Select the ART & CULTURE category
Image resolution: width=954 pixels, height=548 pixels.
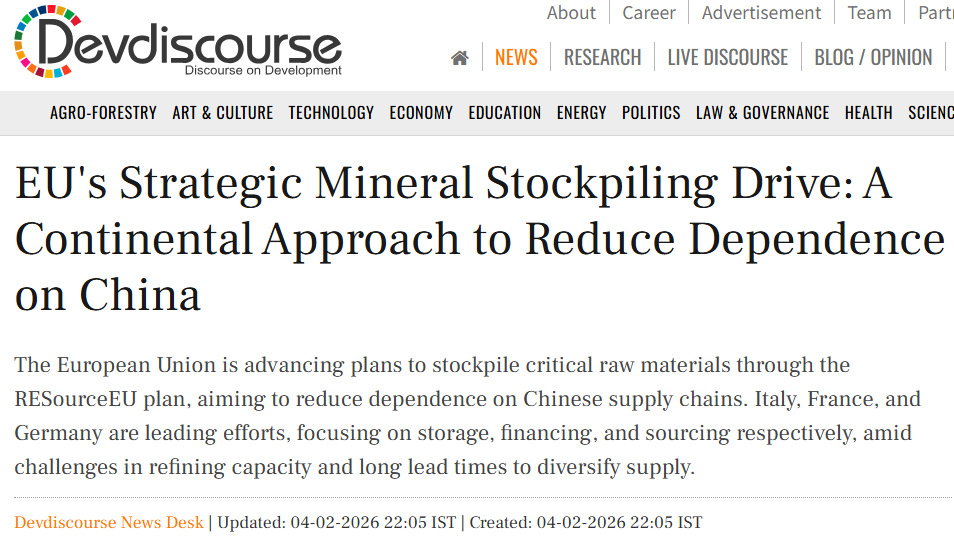click(222, 113)
